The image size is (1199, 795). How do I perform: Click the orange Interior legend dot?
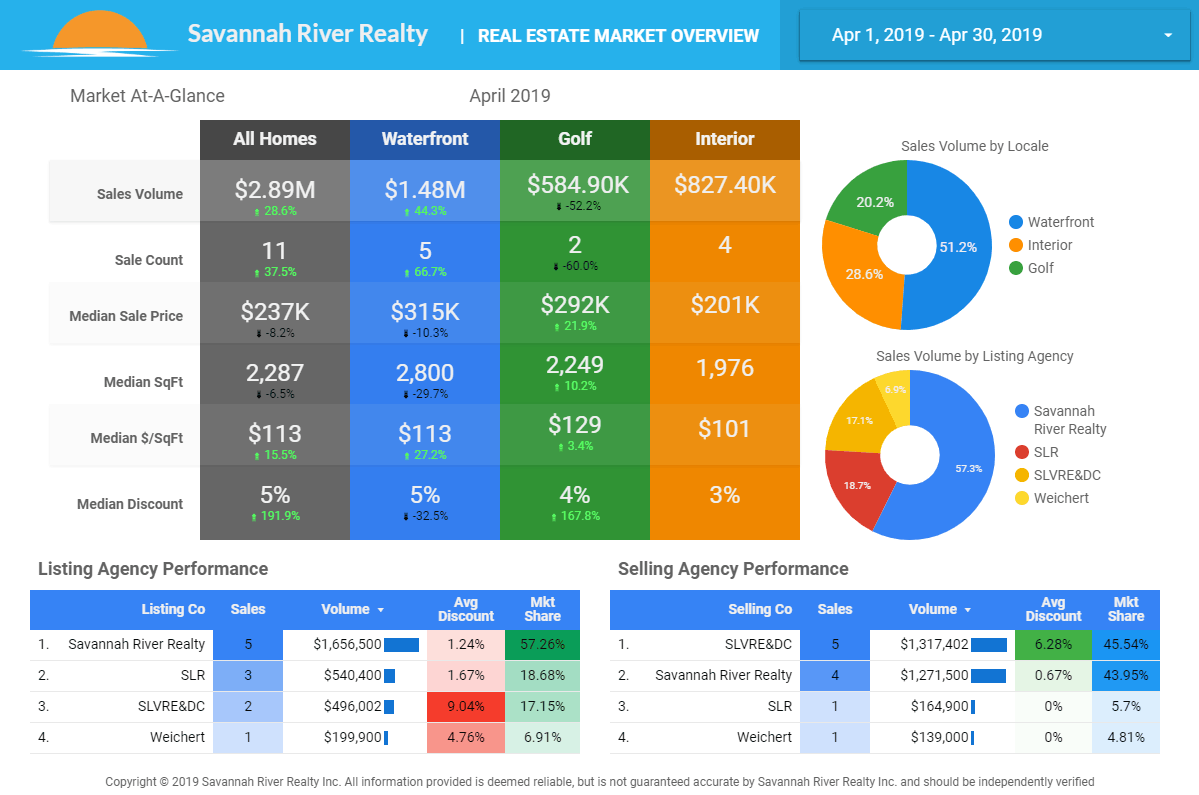(x=1016, y=245)
